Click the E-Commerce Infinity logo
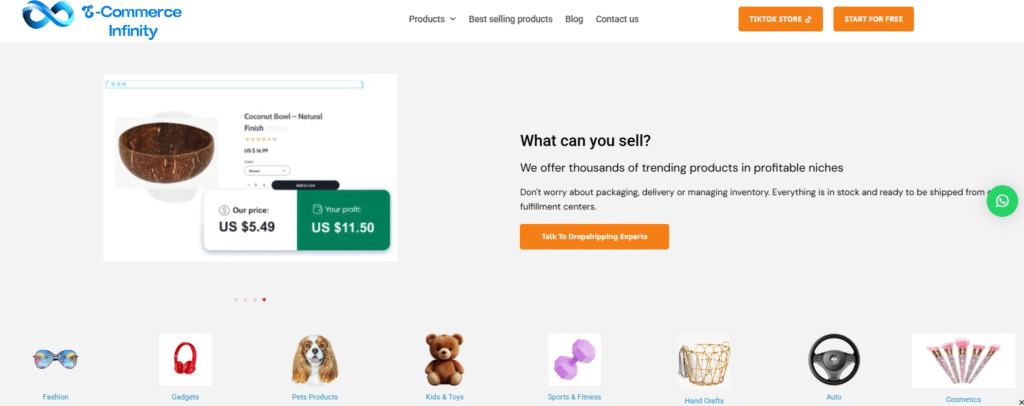Image resolution: width=1024 pixels, height=406 pixels. (102, 20)
